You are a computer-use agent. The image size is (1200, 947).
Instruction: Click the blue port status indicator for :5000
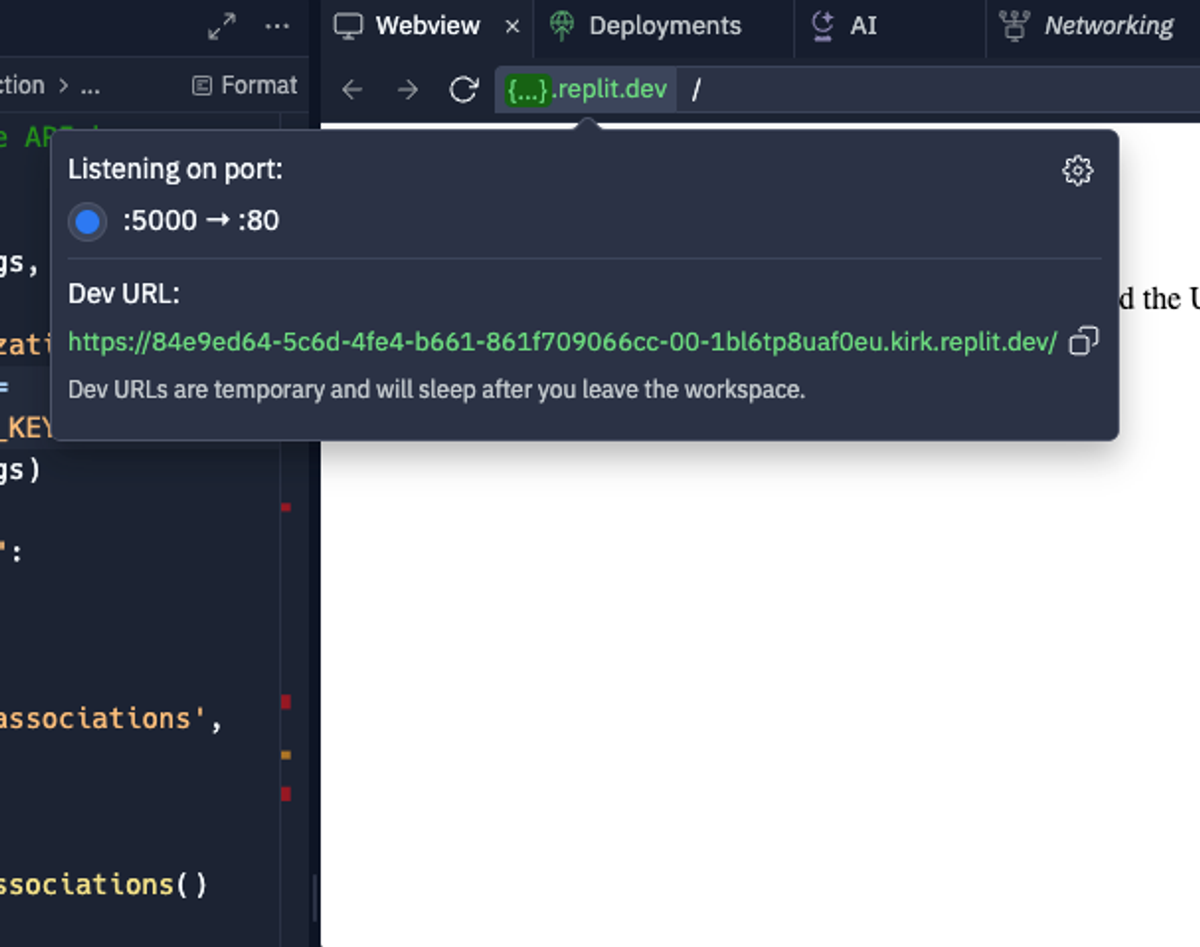[x=87, y=221]
